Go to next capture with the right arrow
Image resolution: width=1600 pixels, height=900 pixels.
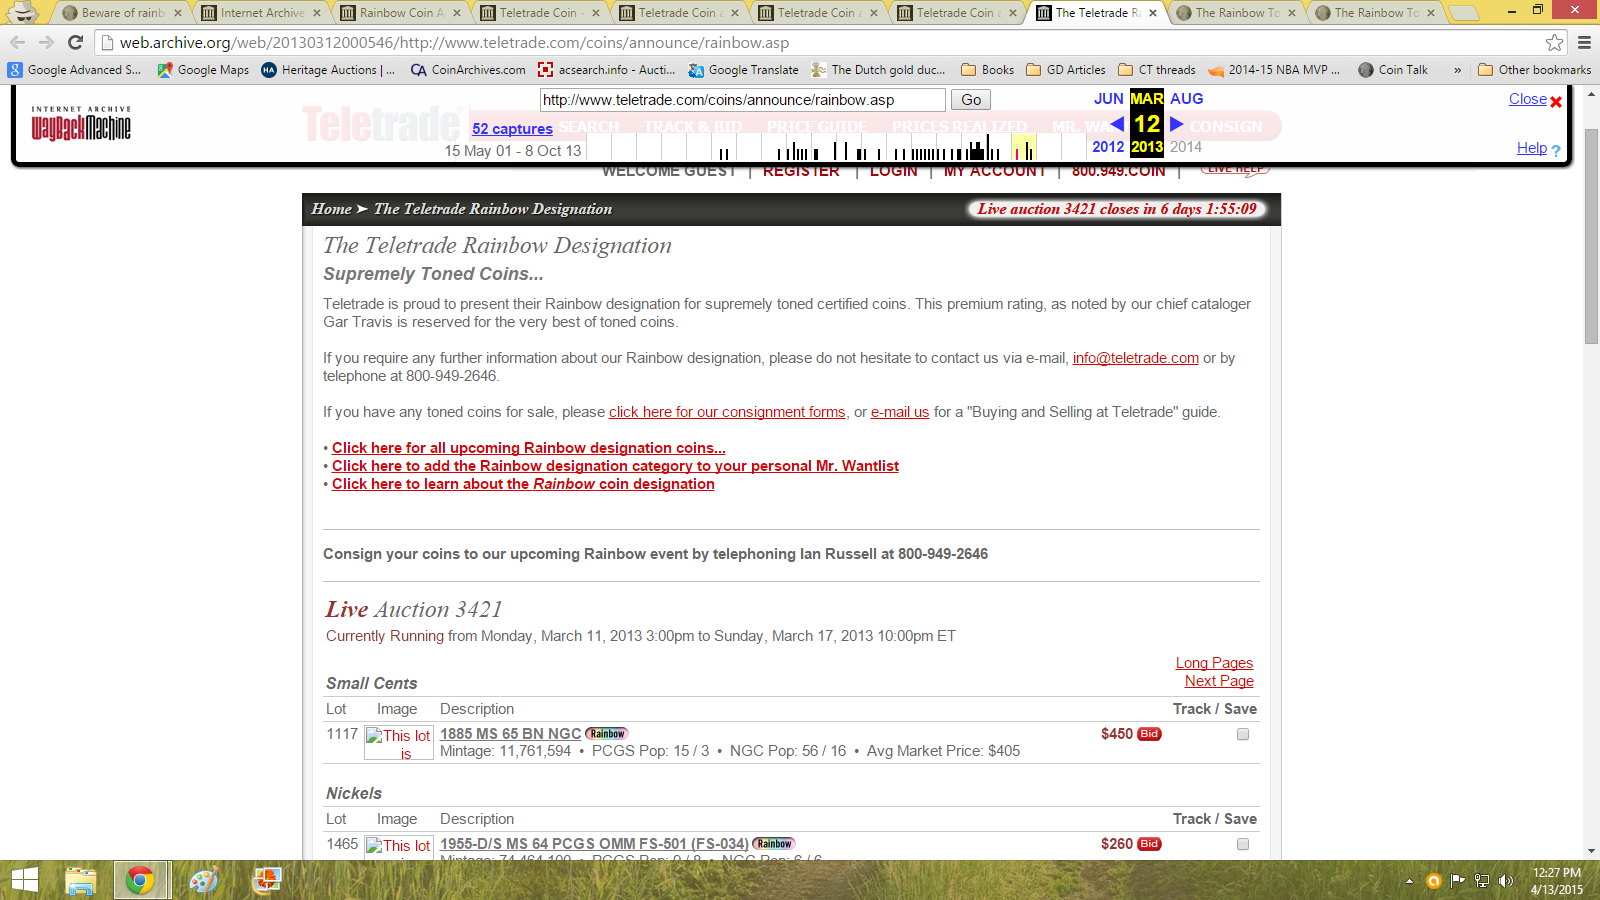tap(1177, 124)
